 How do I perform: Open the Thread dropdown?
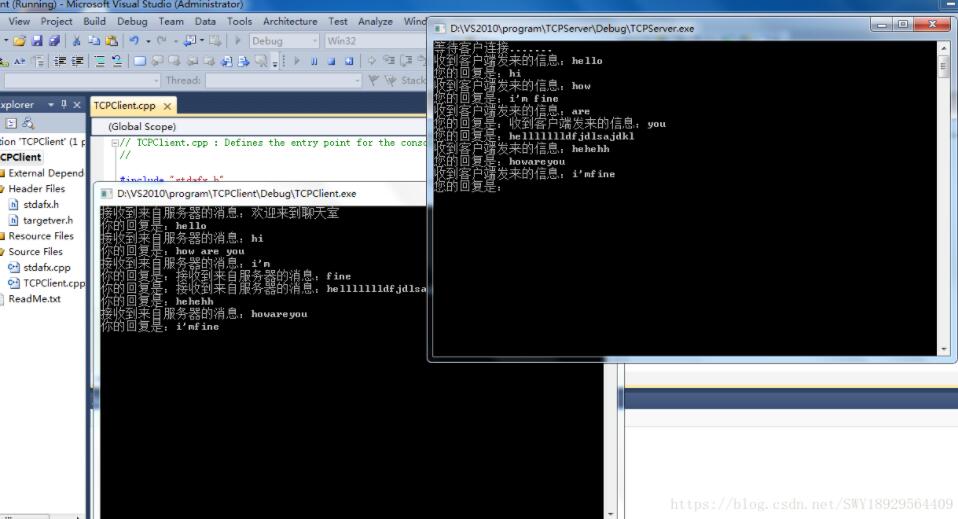[284, 80]
